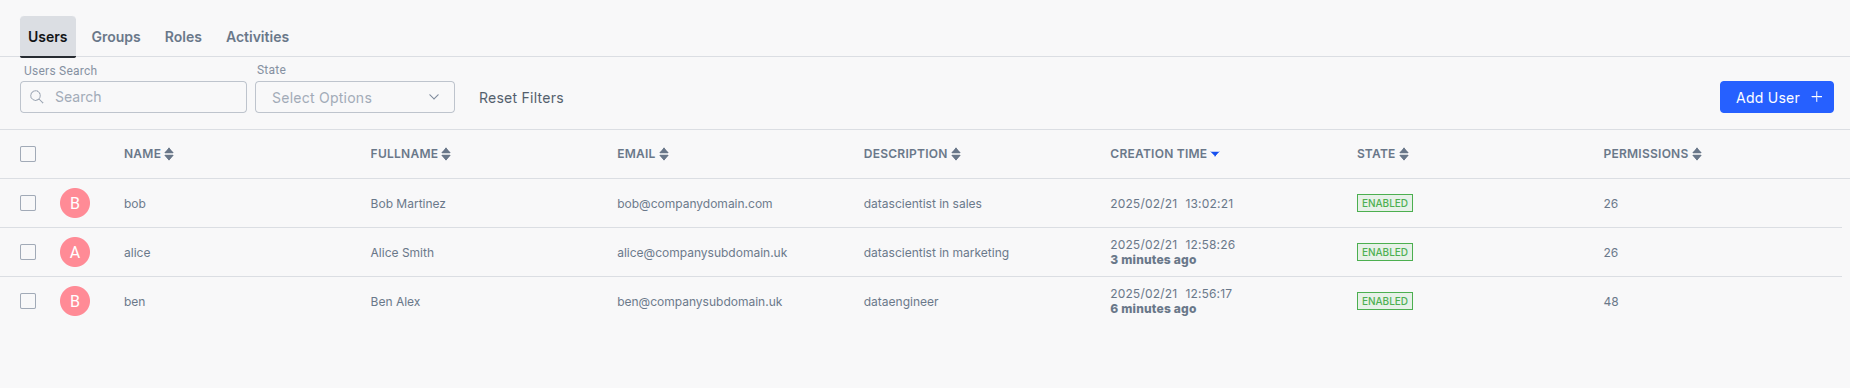Click alice's avatar circle with letter A

click(75, 252)
